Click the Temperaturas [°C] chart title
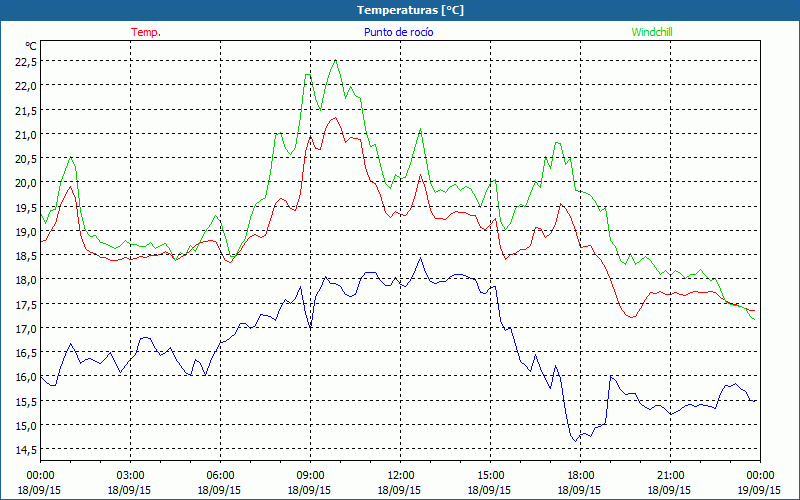Image resolution: width=800 pixels, height=500 pixels. 410,10
